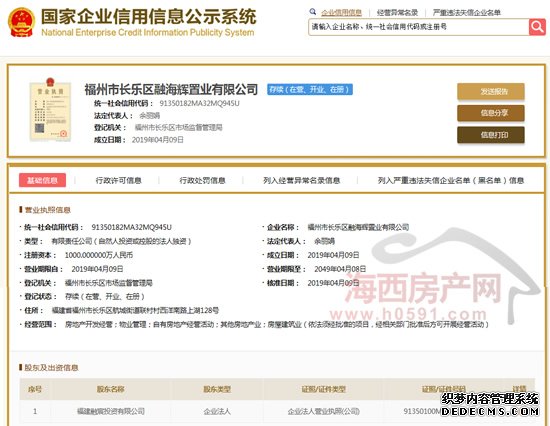Select the 企业信用信息 search tab
The image size is (550, 426).
tap(341, 13)
